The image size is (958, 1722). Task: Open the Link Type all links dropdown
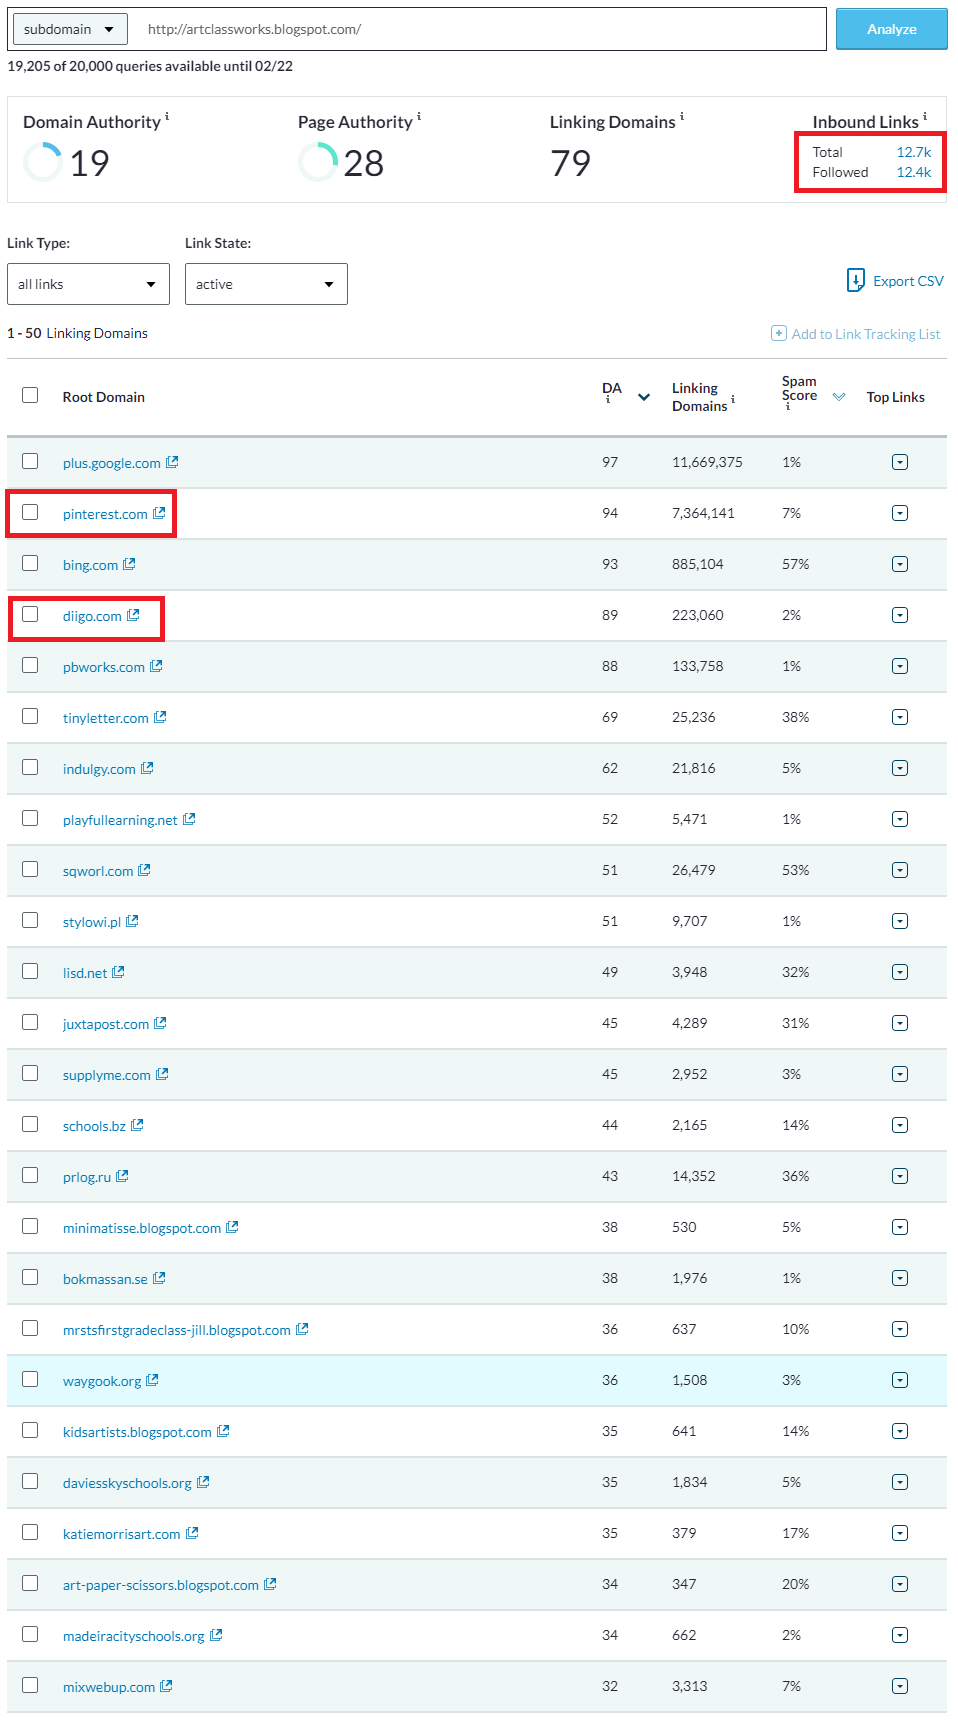click(88, 283)
